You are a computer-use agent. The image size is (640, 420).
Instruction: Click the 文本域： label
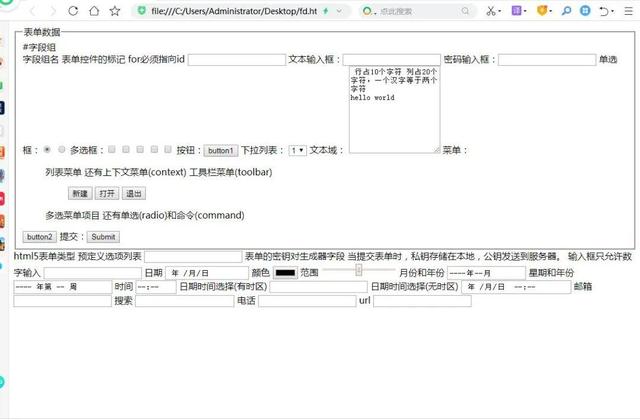[327, 150]
